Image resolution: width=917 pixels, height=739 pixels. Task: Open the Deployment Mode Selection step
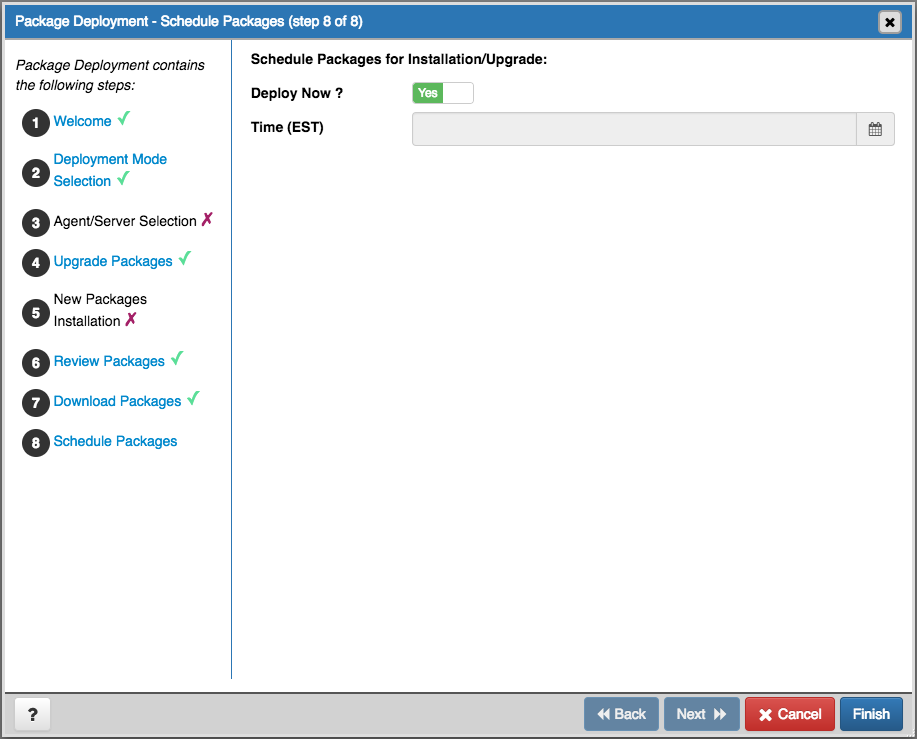110,170
